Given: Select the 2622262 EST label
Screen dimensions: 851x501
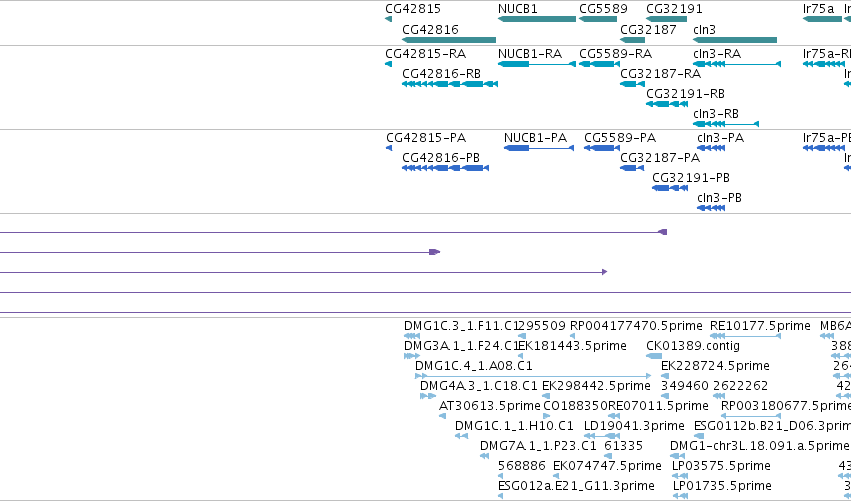Looking at the screenshot, I should point(740,386).
